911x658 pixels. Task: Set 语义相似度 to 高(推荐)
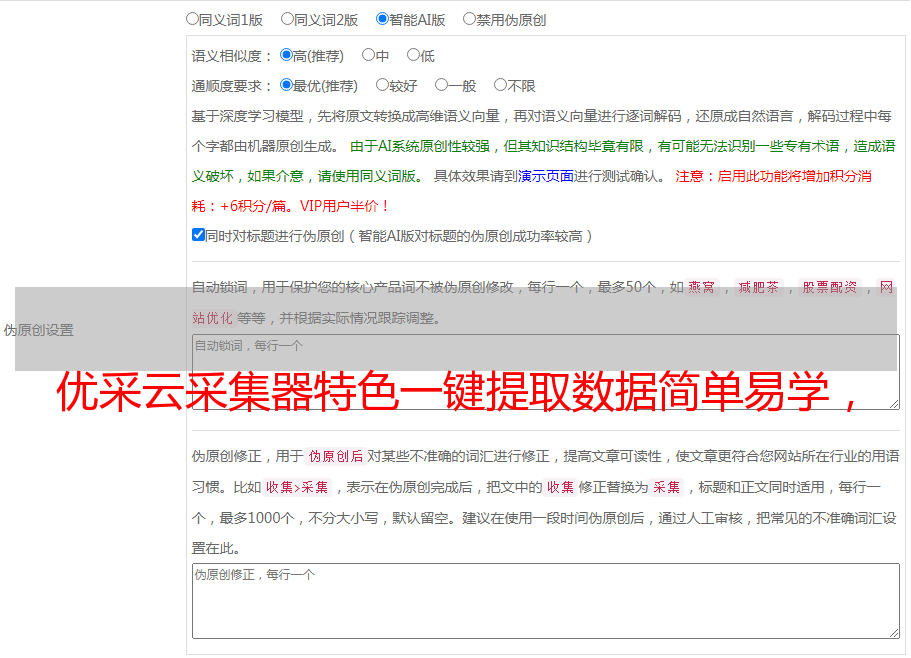click(286, 55)
